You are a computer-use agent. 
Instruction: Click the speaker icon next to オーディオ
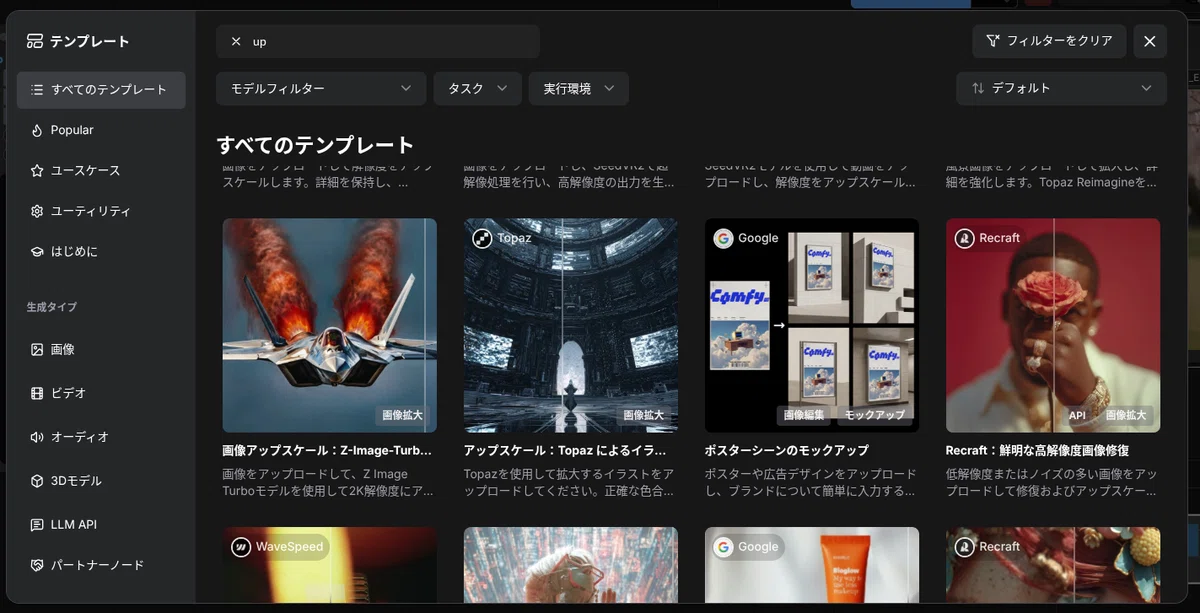(x=37, y=437)
